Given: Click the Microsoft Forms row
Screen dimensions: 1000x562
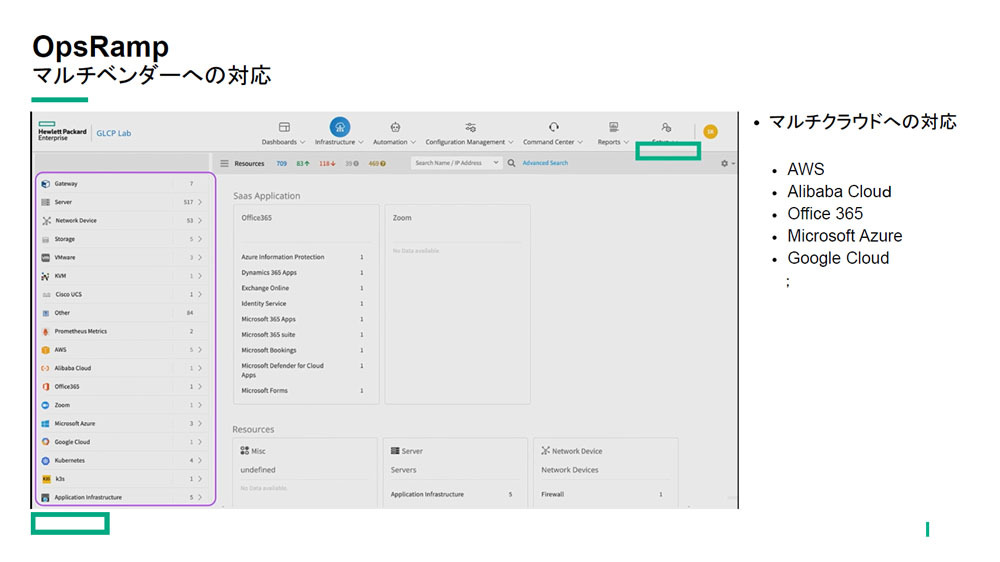Looking at the screenshot, I should (x=303, y=390).
